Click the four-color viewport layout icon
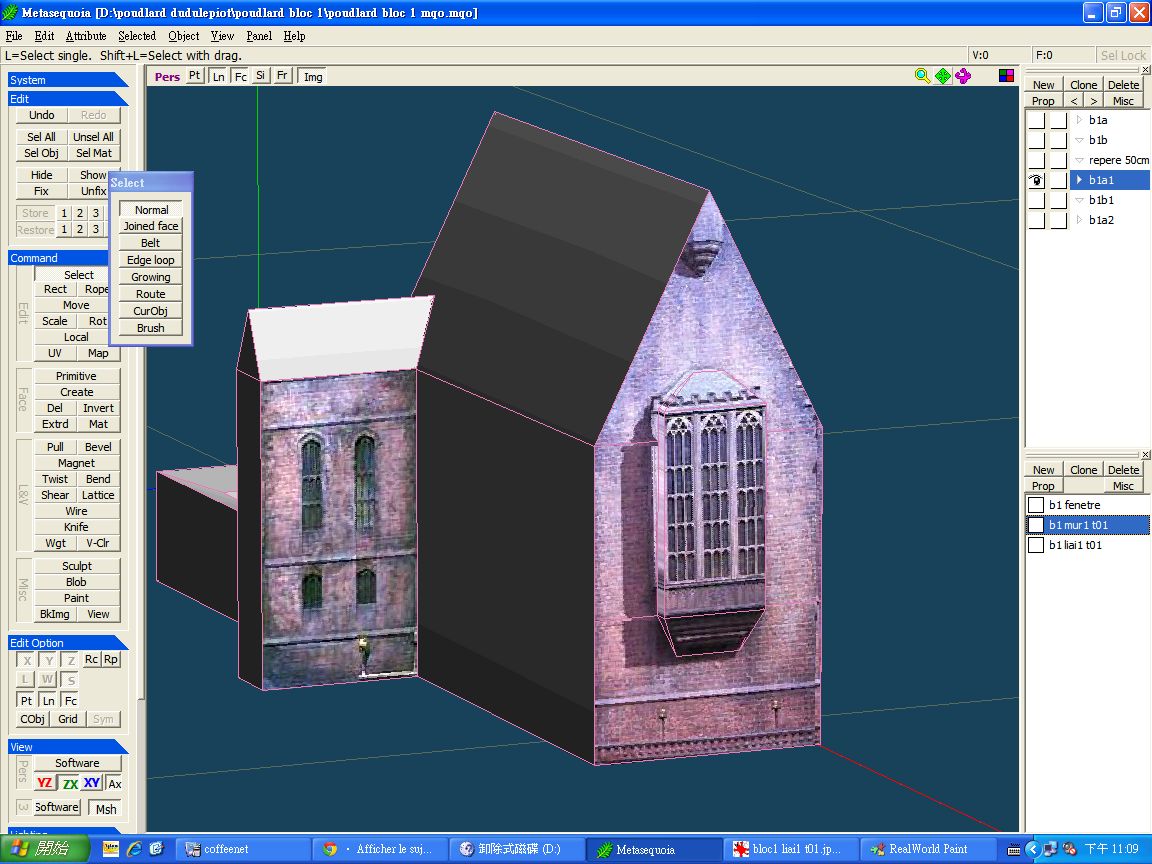 pyautogui.click(x=1006, y=76)
